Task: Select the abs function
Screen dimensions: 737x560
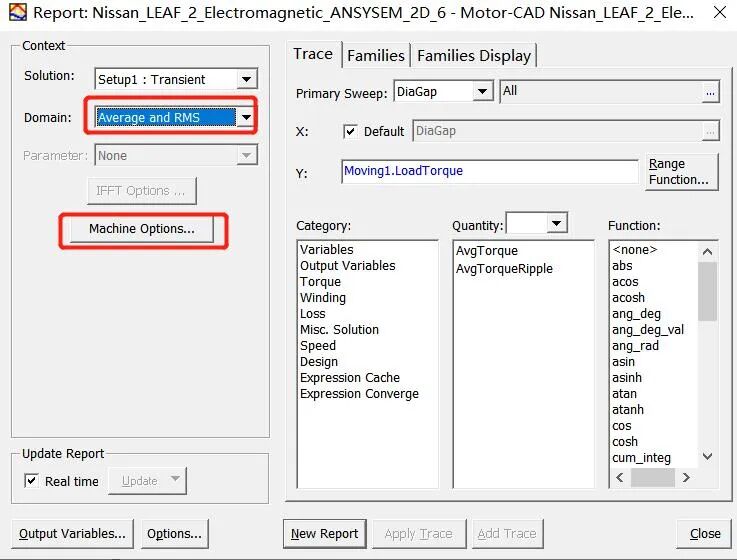Action: click(x=622, y=266)
